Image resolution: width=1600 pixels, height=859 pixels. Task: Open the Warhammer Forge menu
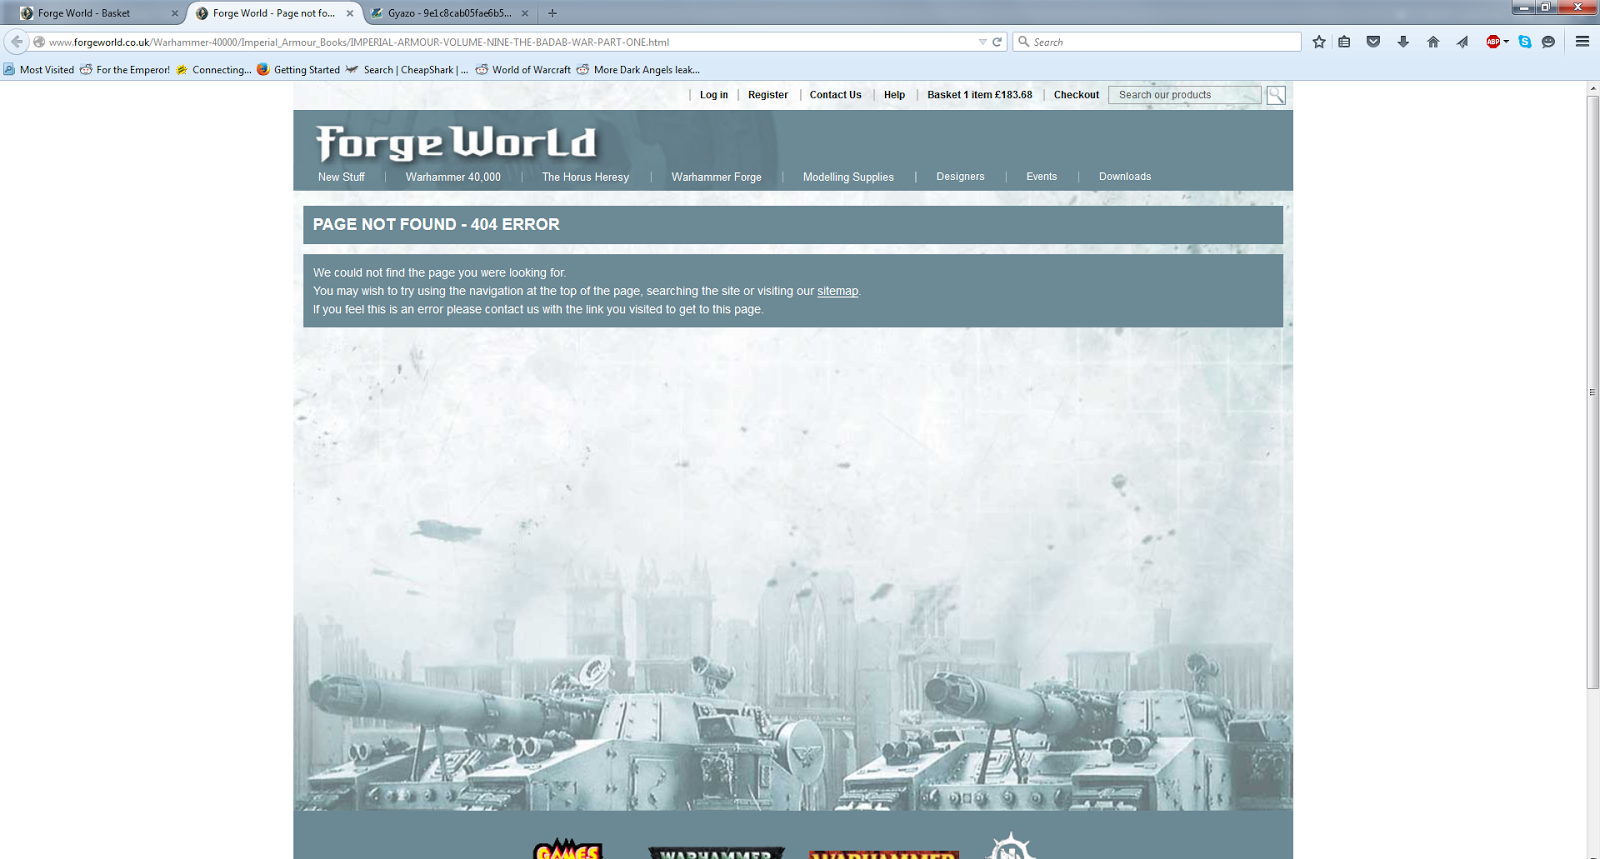point(716,177)
